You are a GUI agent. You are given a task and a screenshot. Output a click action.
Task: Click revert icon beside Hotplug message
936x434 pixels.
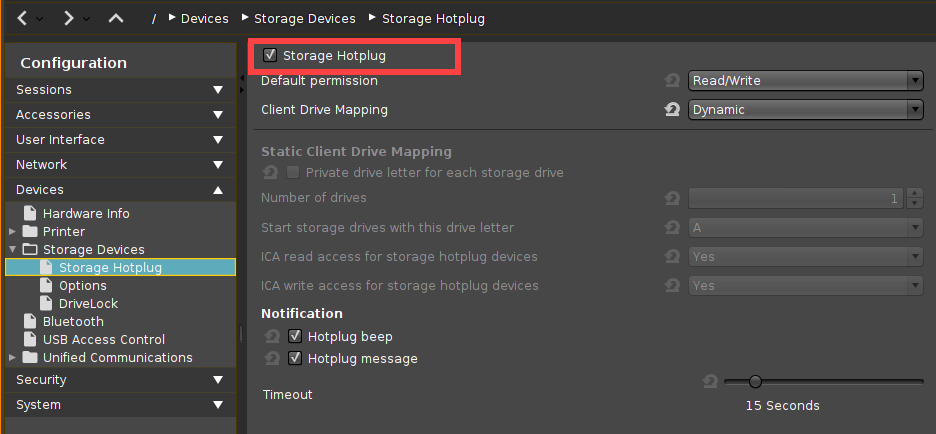tap(271, 358)
